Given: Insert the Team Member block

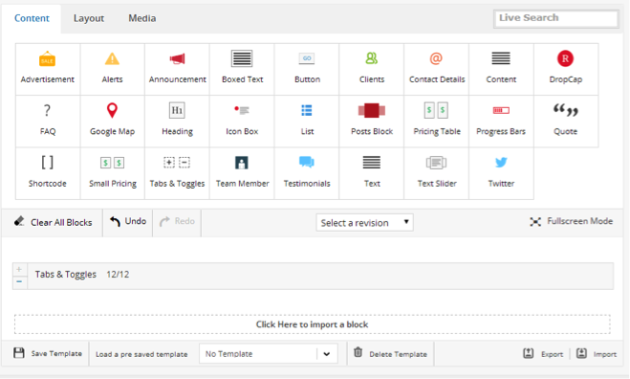Looking at the screenshot, I should click(x=242, y=173).
